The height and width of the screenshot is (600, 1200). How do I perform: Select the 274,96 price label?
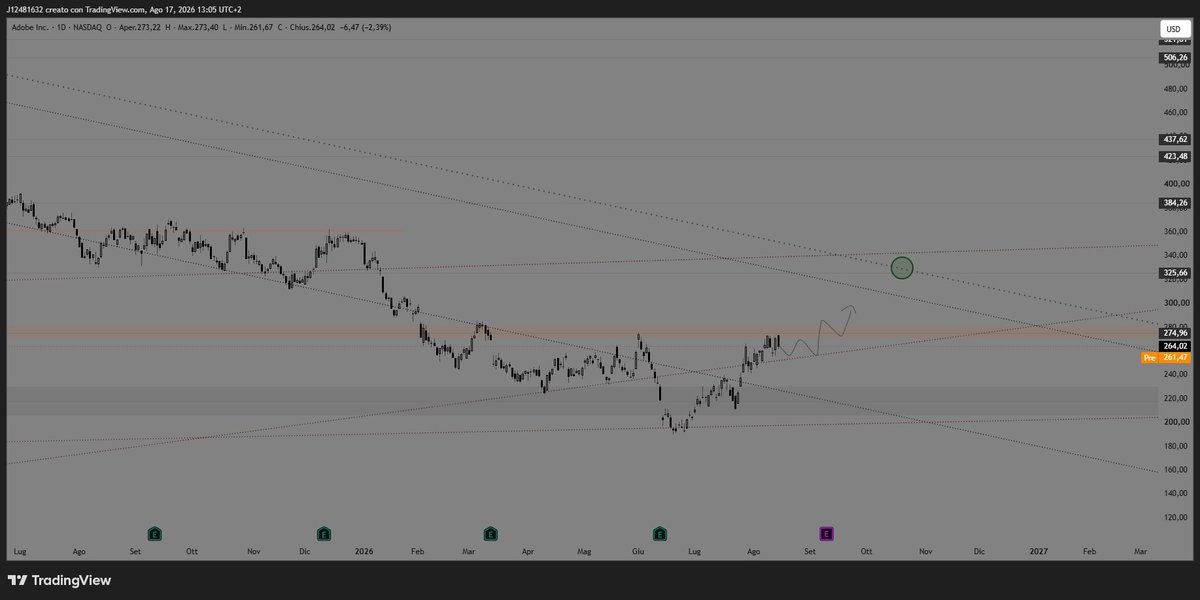pos(1174,332)
